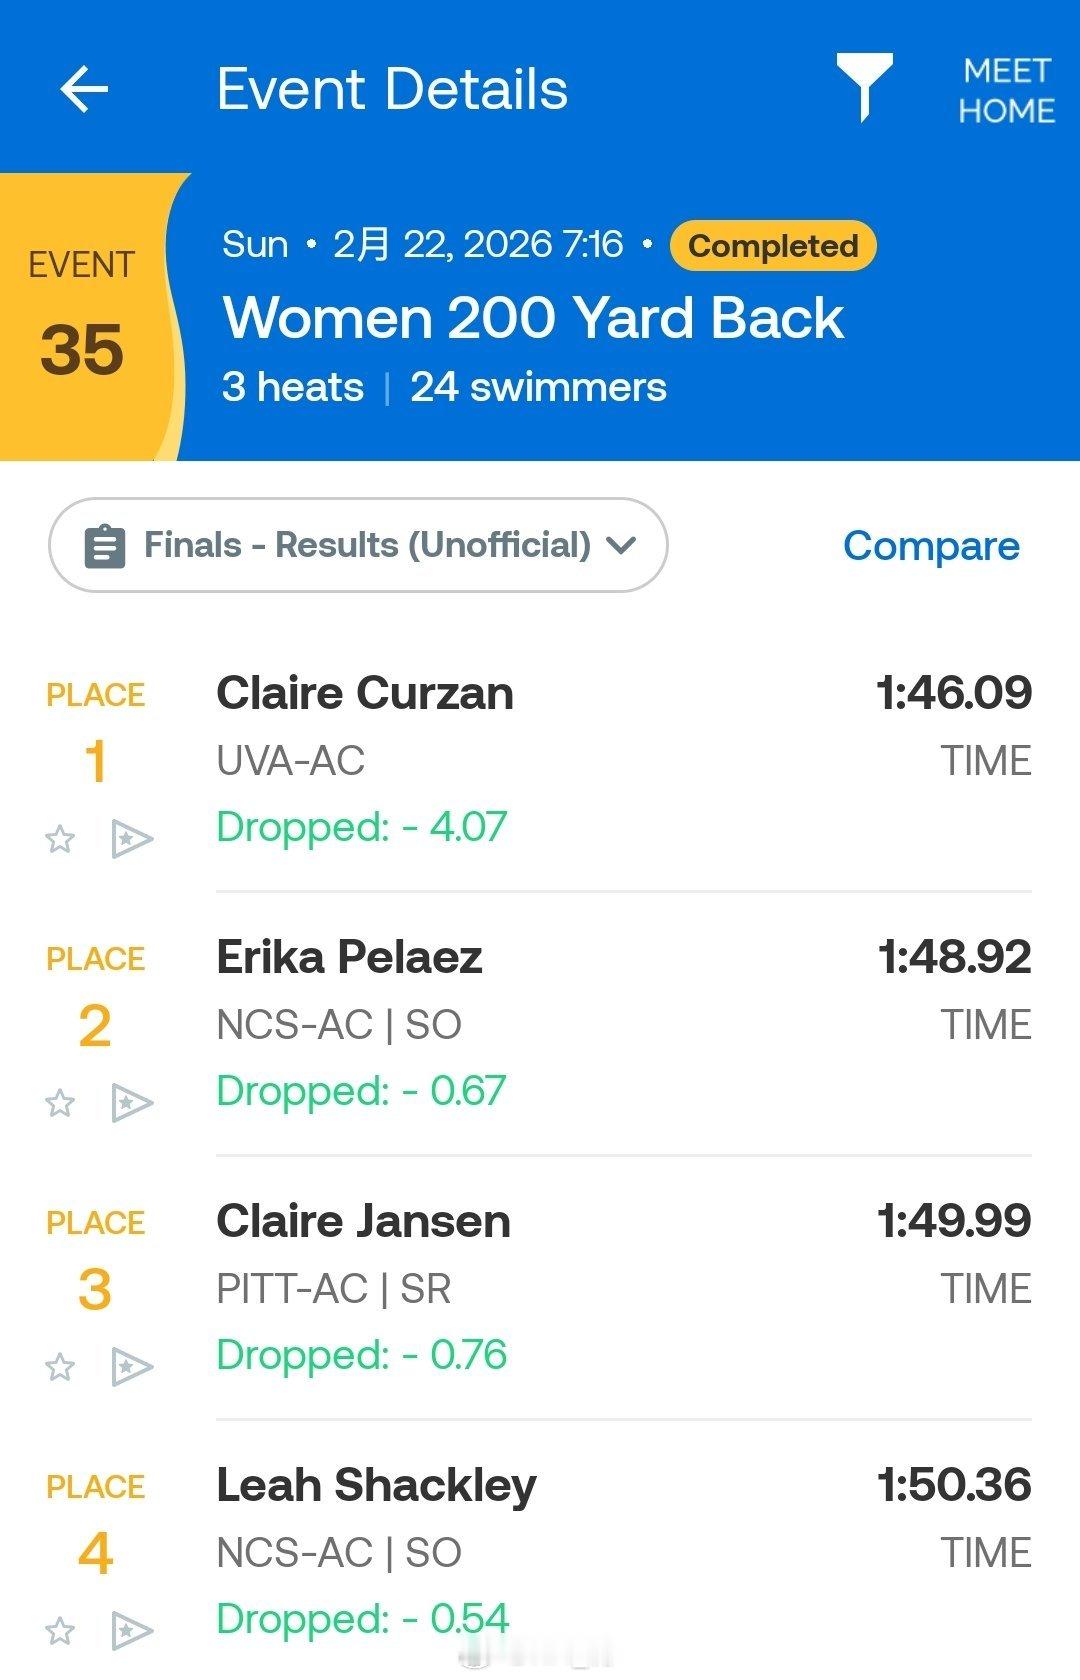The width and height of the screenshot is (1080, 1680).
Task: Go to MEET HOME
Action: click(x=1006, y=90)
